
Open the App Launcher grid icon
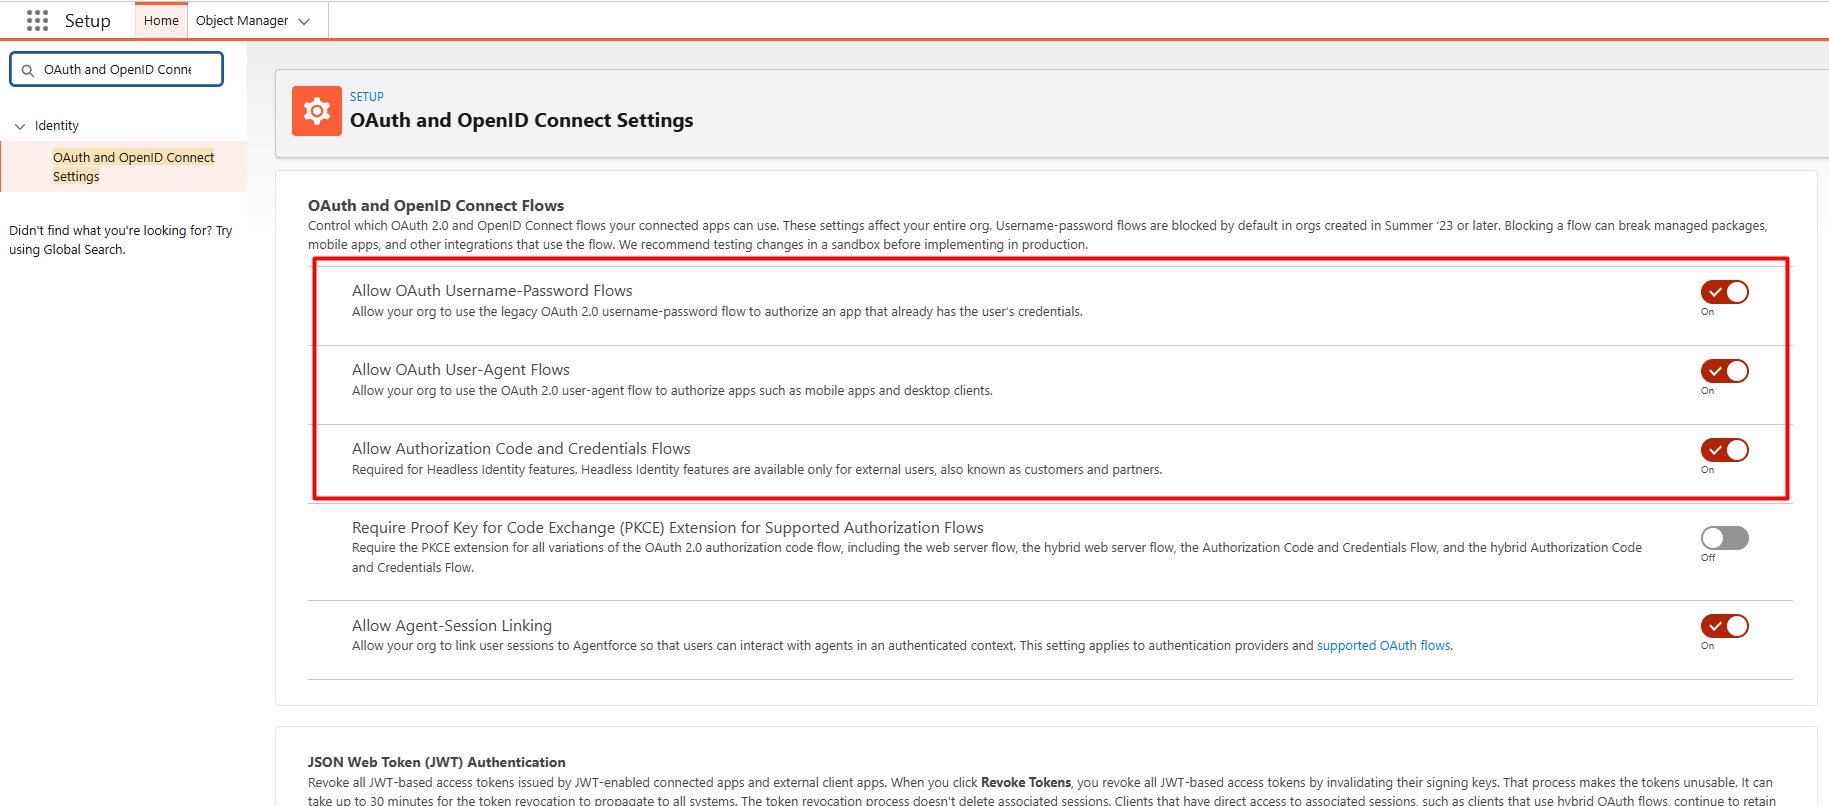coord(37,20)
